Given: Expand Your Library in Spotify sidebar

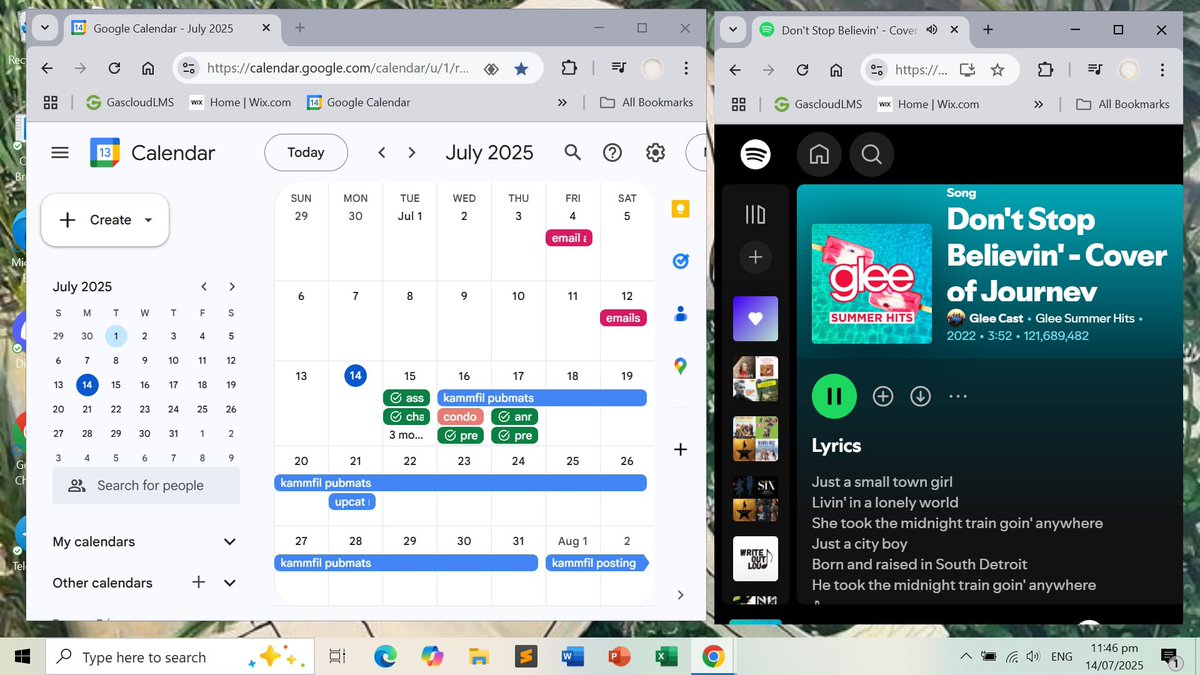Looking at the screenshot, I should coord(755,214).
